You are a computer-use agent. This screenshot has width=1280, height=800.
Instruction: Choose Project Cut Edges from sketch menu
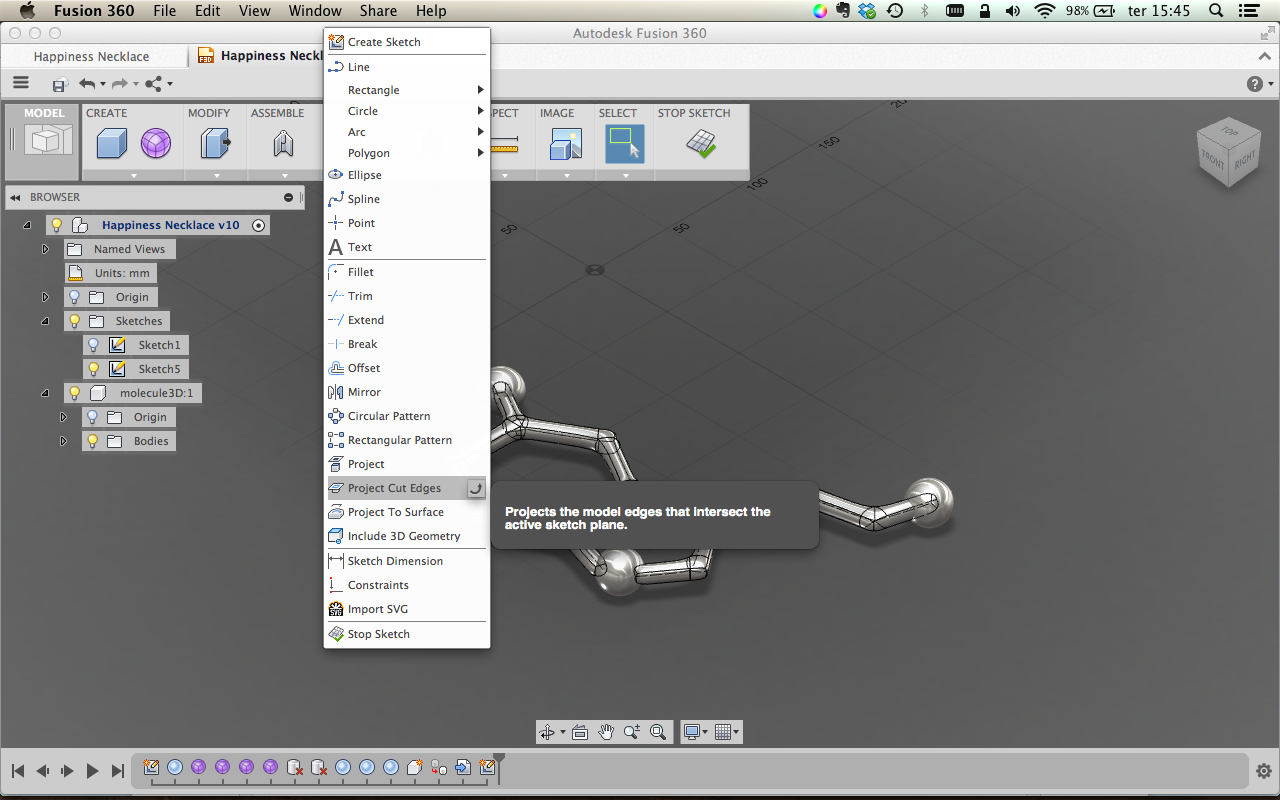click(407, 488)
